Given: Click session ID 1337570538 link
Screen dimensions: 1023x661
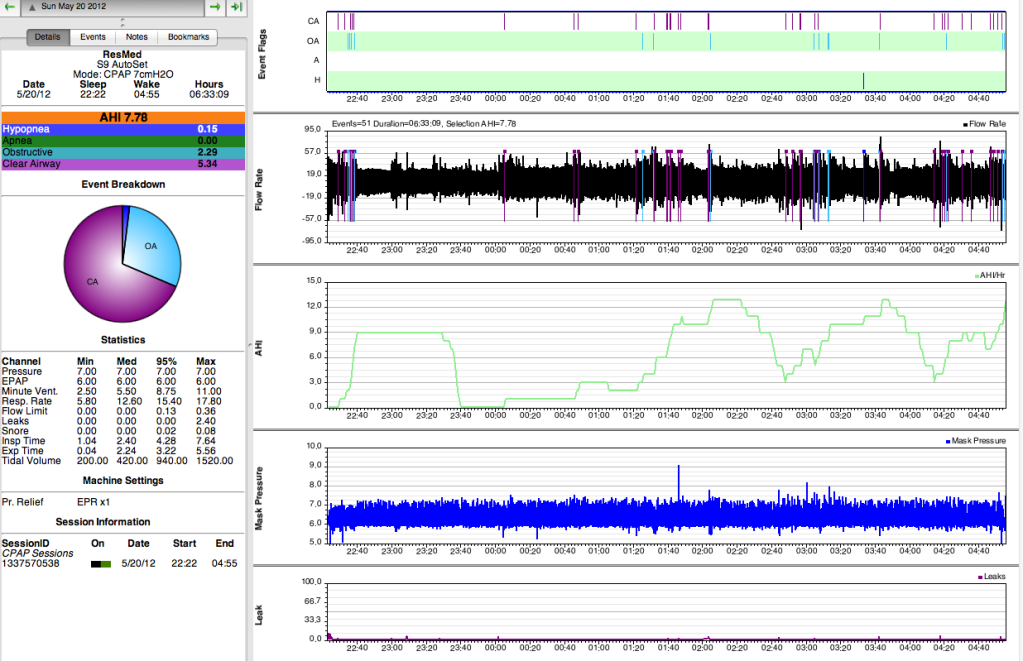Looking at the screenshot, I should click(x=30, y=564).
